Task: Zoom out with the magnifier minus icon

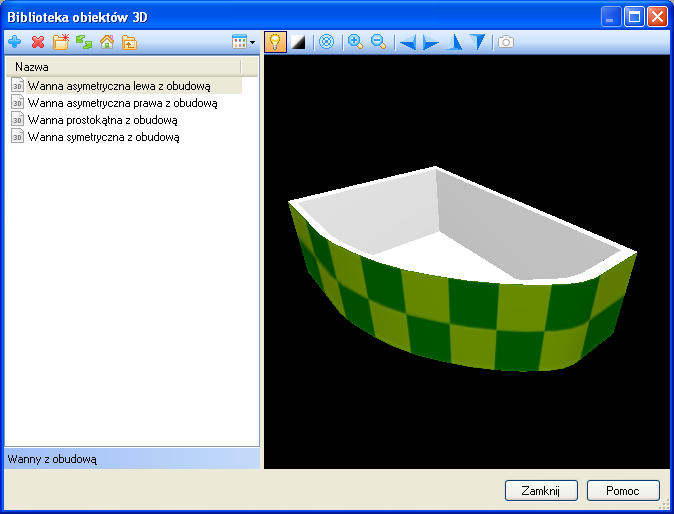Action: tap(378, 42)
